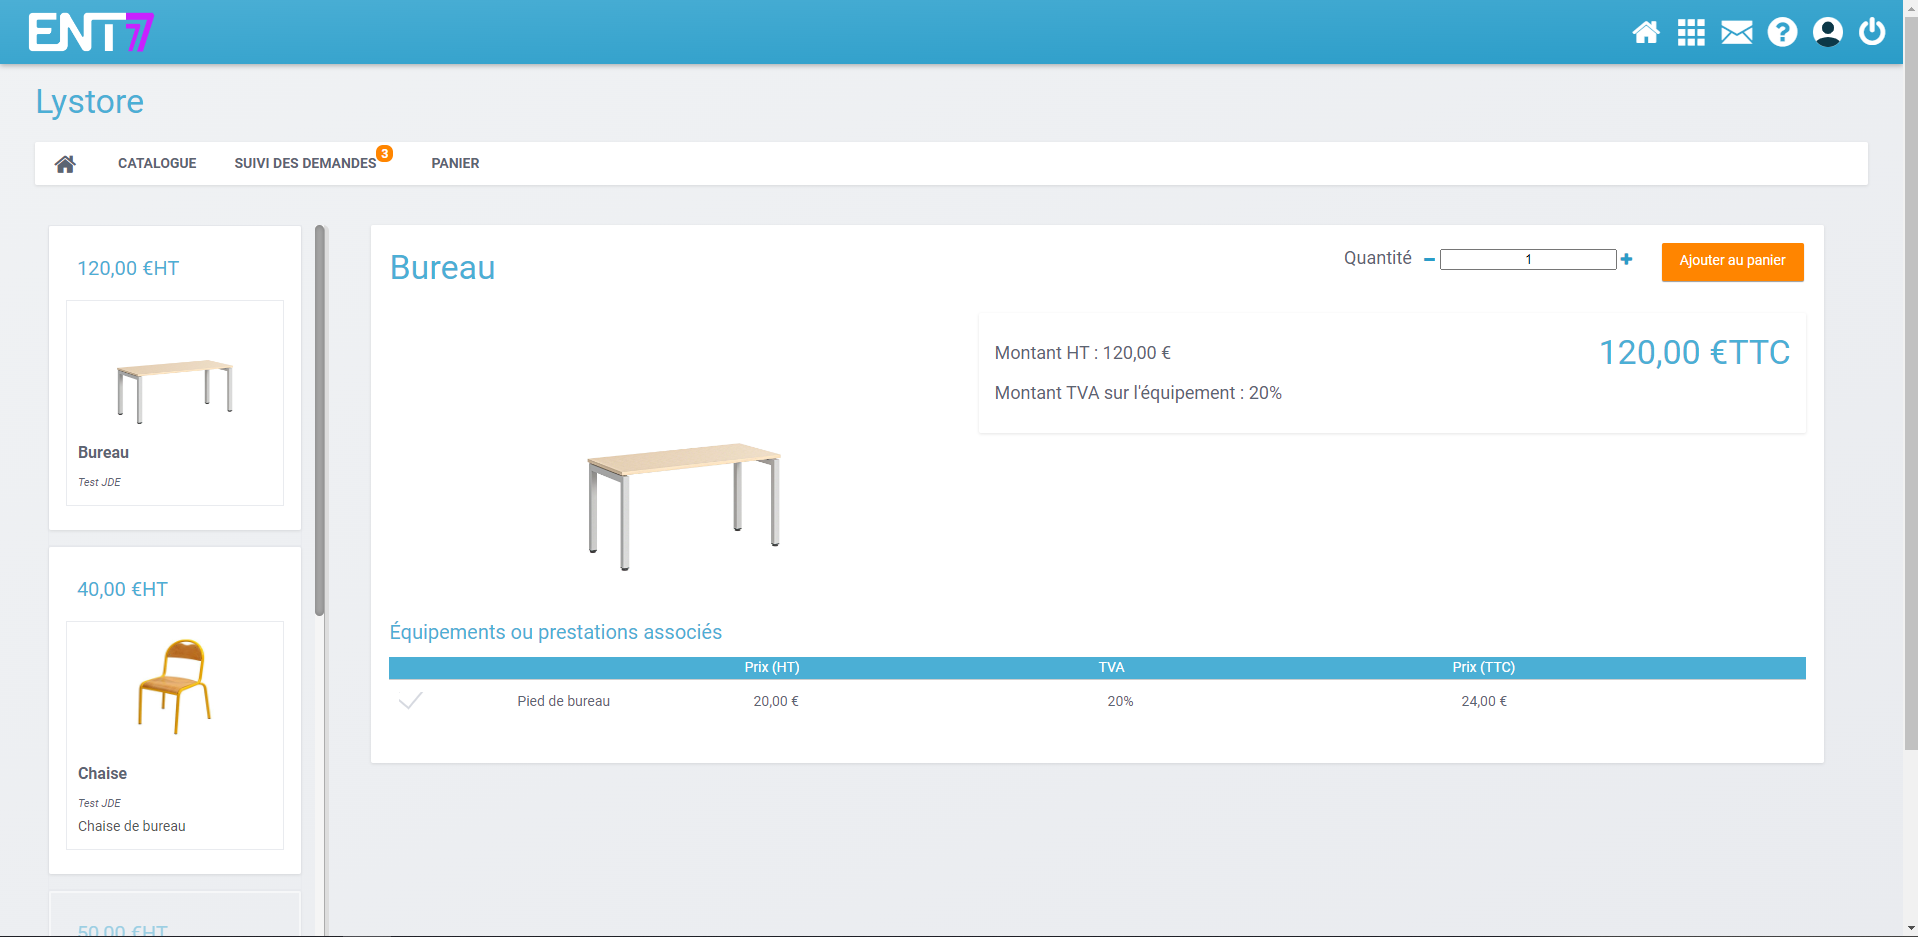The height and width of the screenshot is (937, 1918).
Task: Click the quantity input field
Action: (1527, 260)
